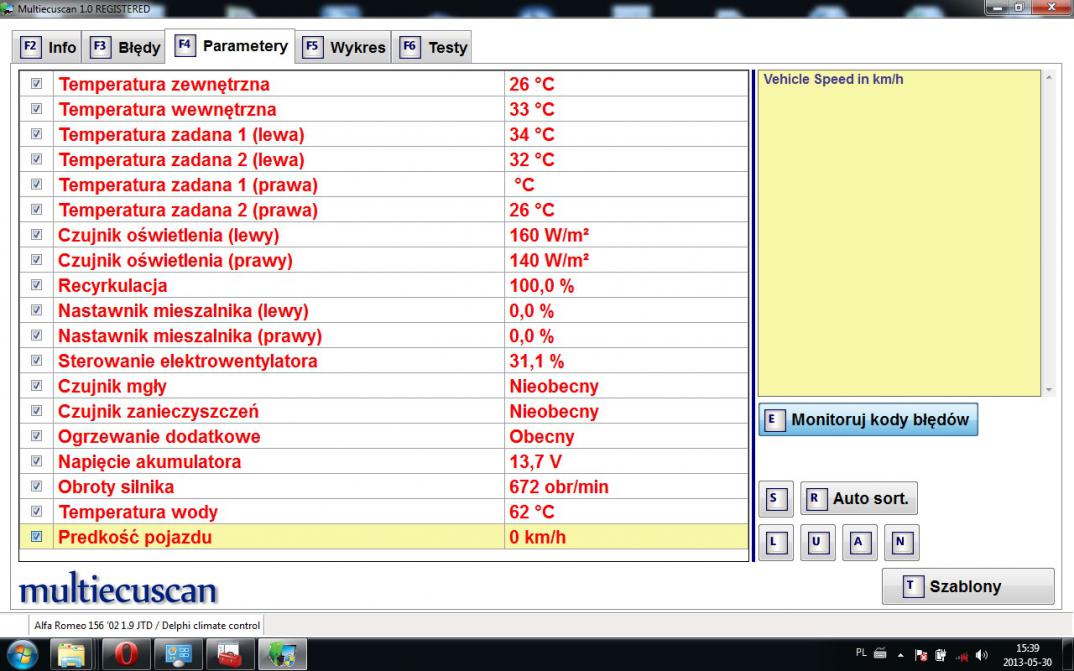Click '0 km/h' speed value
This screenshot has width=1074, height=671.
point(538,537)
